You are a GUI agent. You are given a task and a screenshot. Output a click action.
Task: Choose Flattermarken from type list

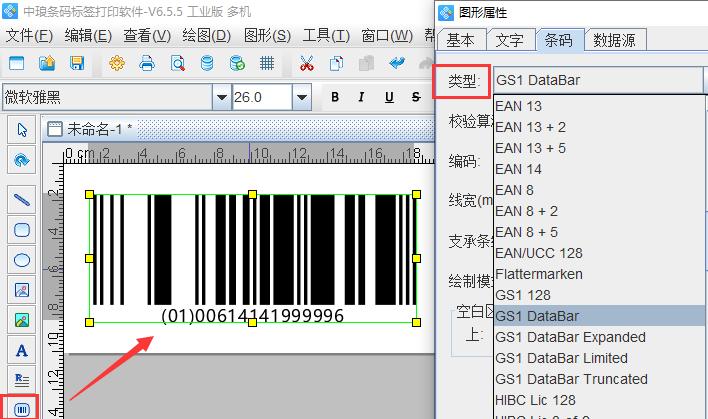[x=599, y=274]
